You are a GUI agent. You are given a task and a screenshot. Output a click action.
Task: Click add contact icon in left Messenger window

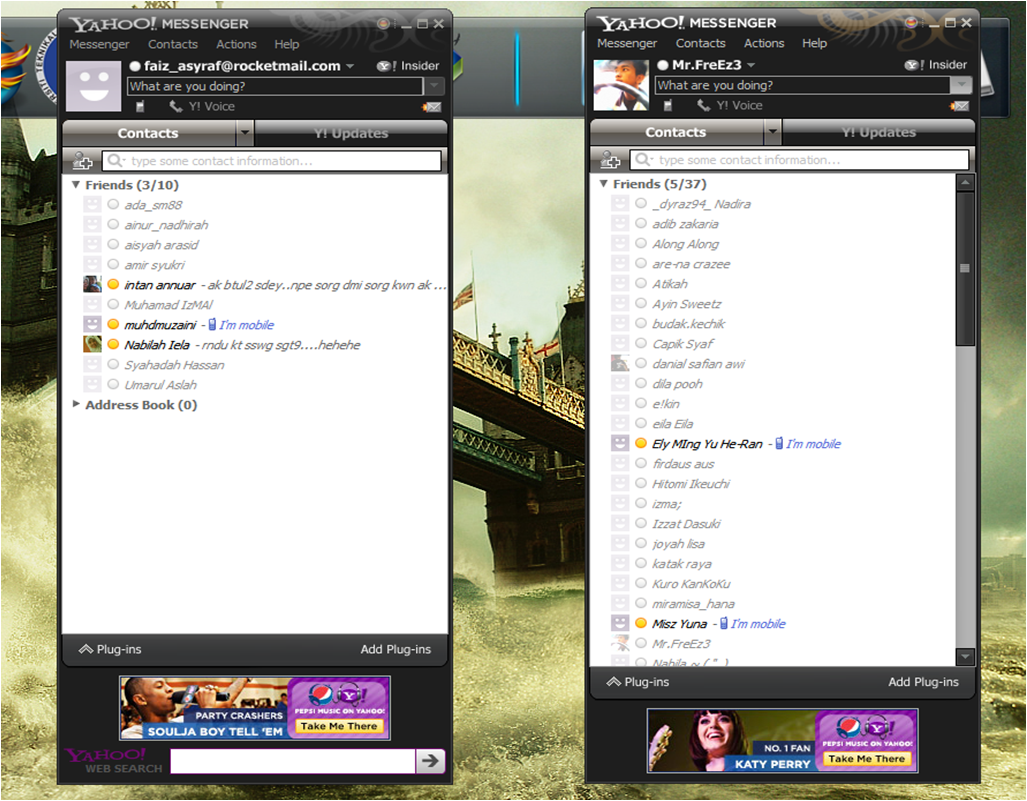point(82,160)
